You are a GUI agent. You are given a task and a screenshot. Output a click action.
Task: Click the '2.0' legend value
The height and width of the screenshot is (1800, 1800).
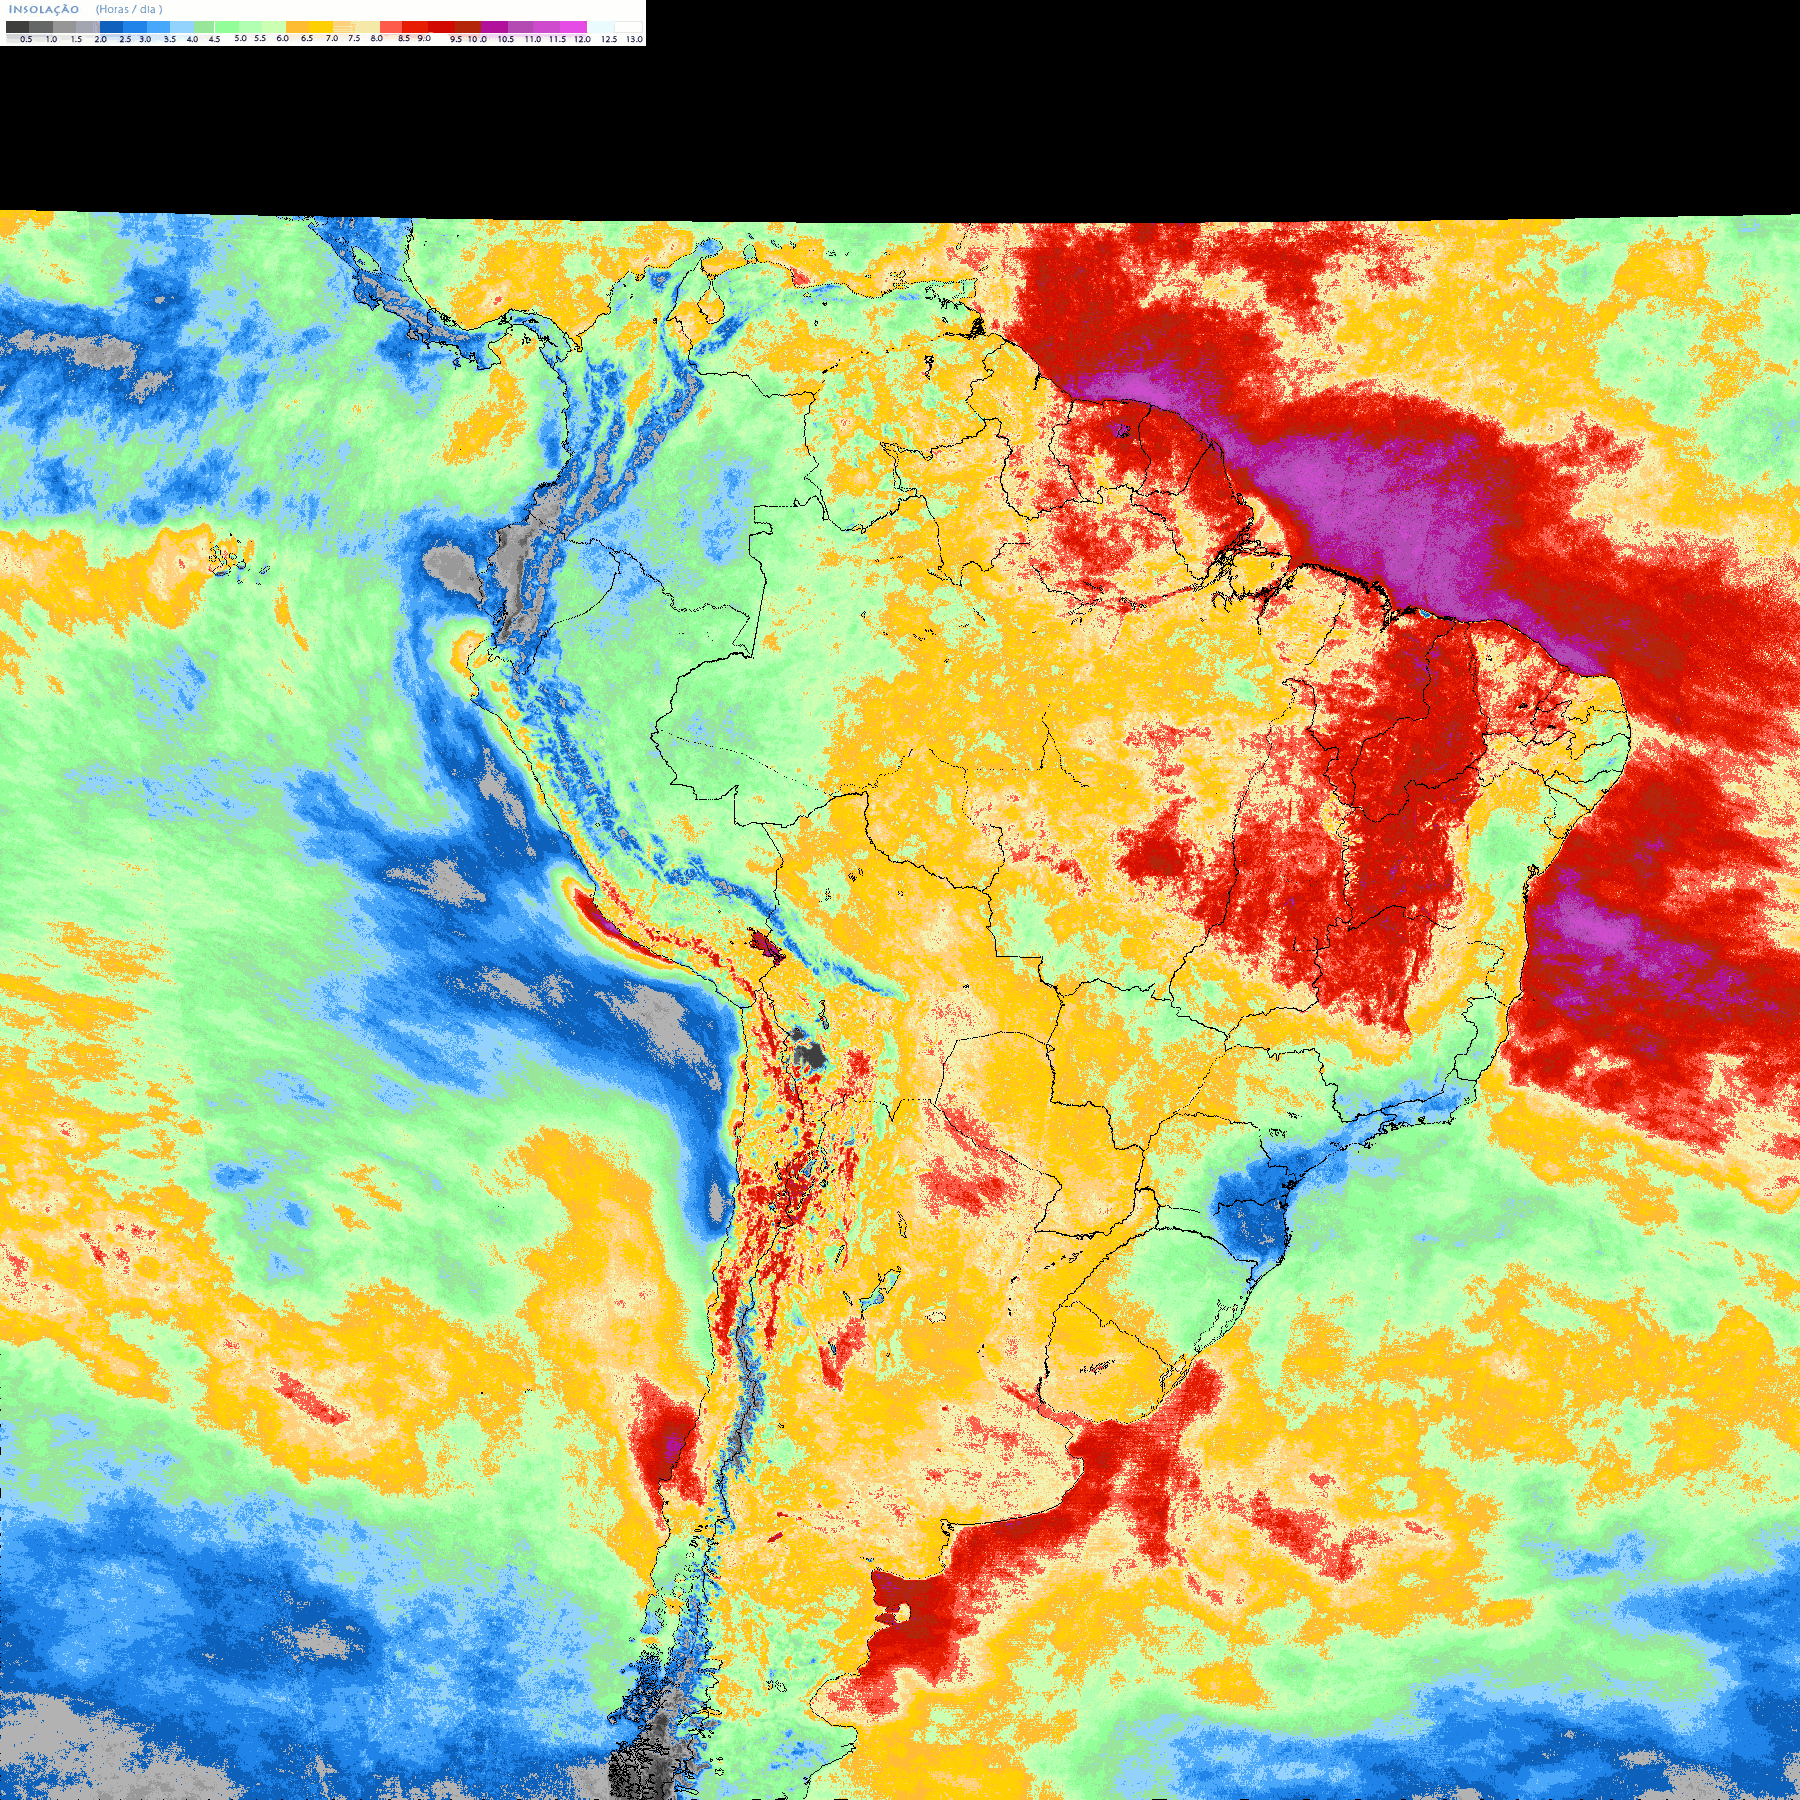tap(101, 39)
